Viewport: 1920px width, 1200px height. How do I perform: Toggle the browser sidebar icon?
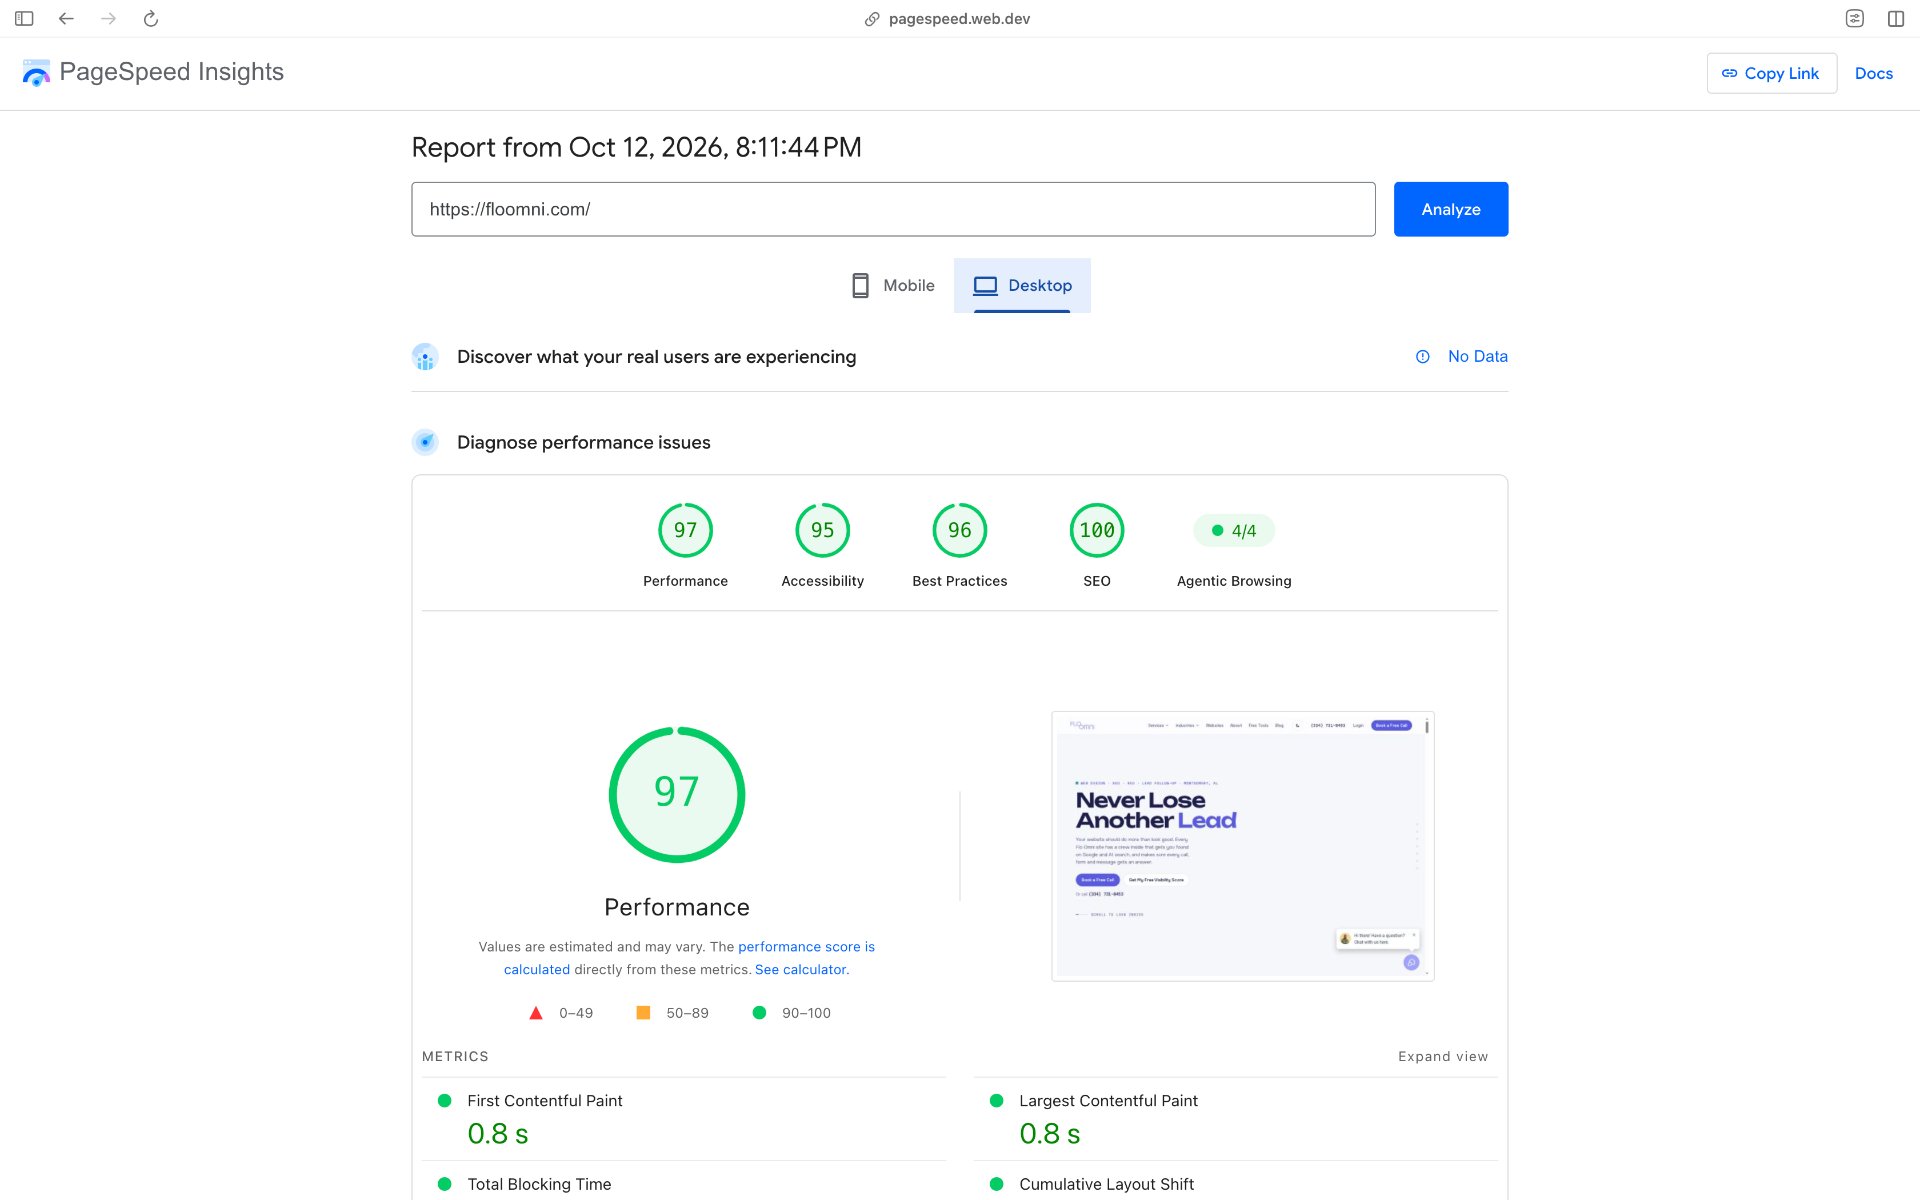coord(24,18)
